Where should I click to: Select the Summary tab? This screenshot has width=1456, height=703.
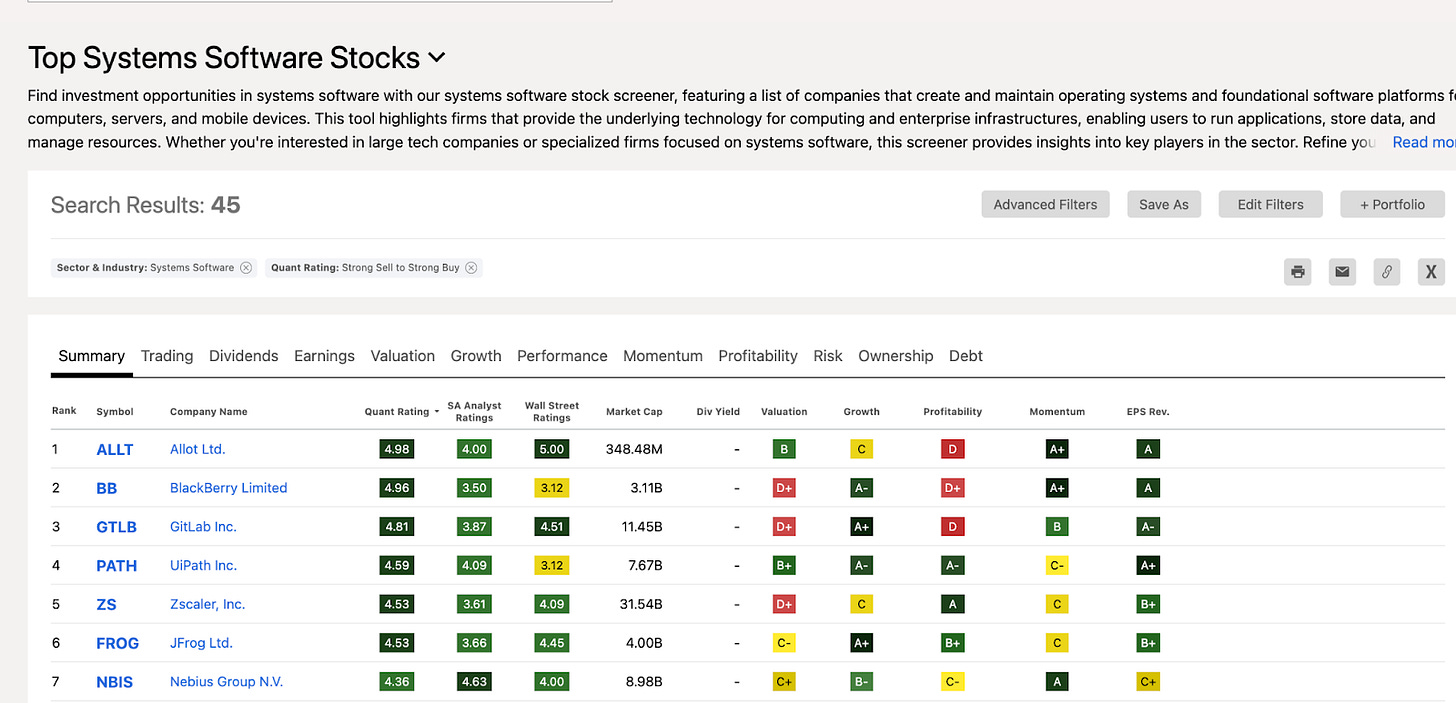click(x=92, y=356)
